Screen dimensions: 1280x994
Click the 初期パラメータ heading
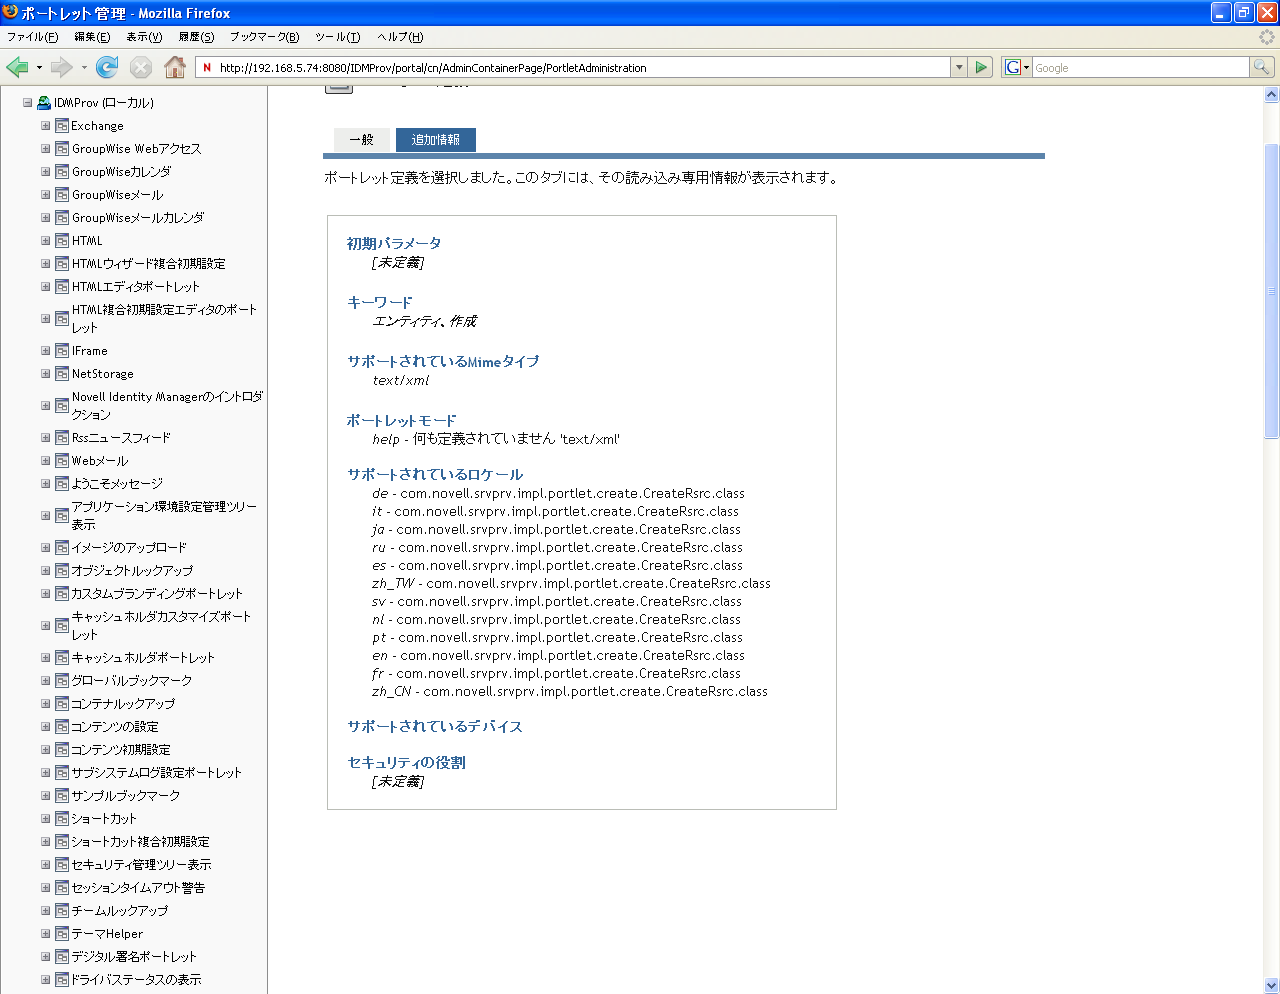394,243
